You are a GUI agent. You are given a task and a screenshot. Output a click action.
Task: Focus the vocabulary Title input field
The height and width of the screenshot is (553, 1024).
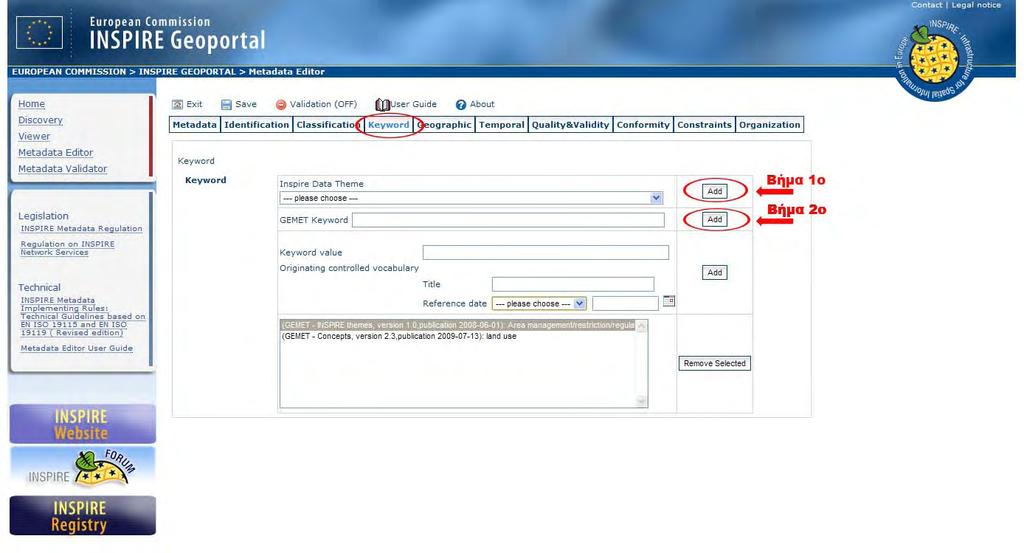tap(573, 284)
